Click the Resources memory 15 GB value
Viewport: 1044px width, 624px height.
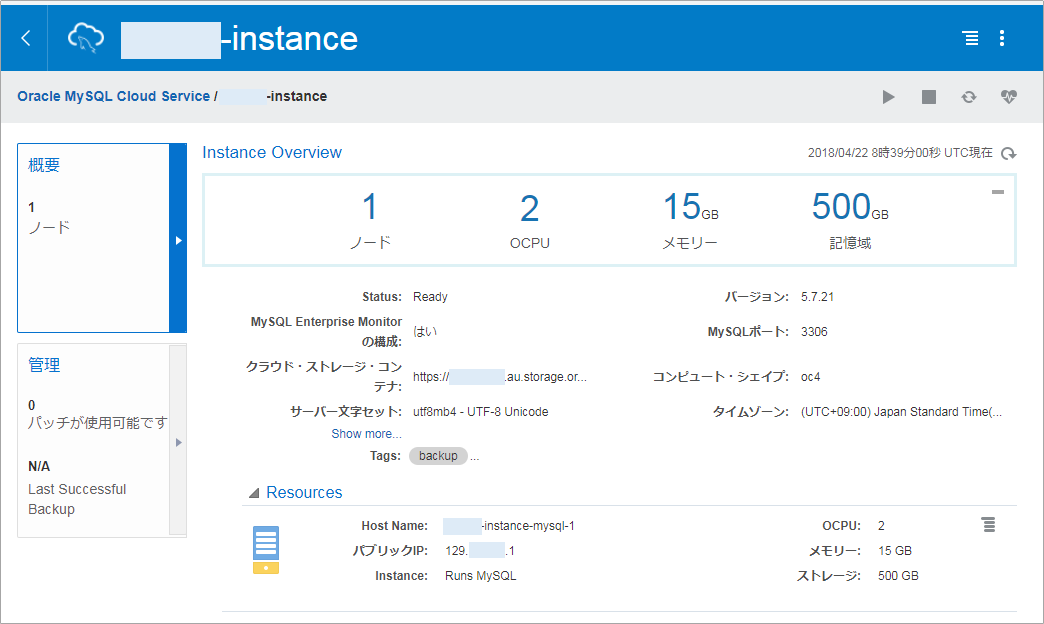pos(894,551)
